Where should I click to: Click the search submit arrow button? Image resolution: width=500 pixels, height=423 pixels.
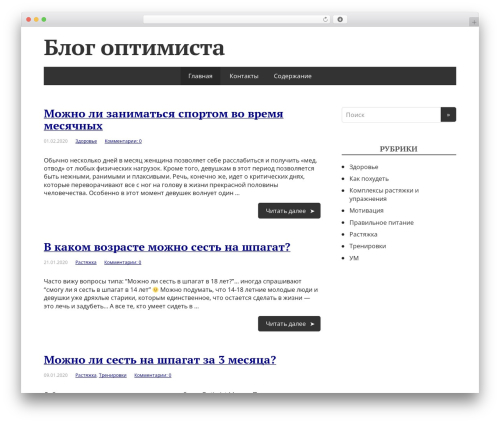pyautogui.click(x=448, y=115)
